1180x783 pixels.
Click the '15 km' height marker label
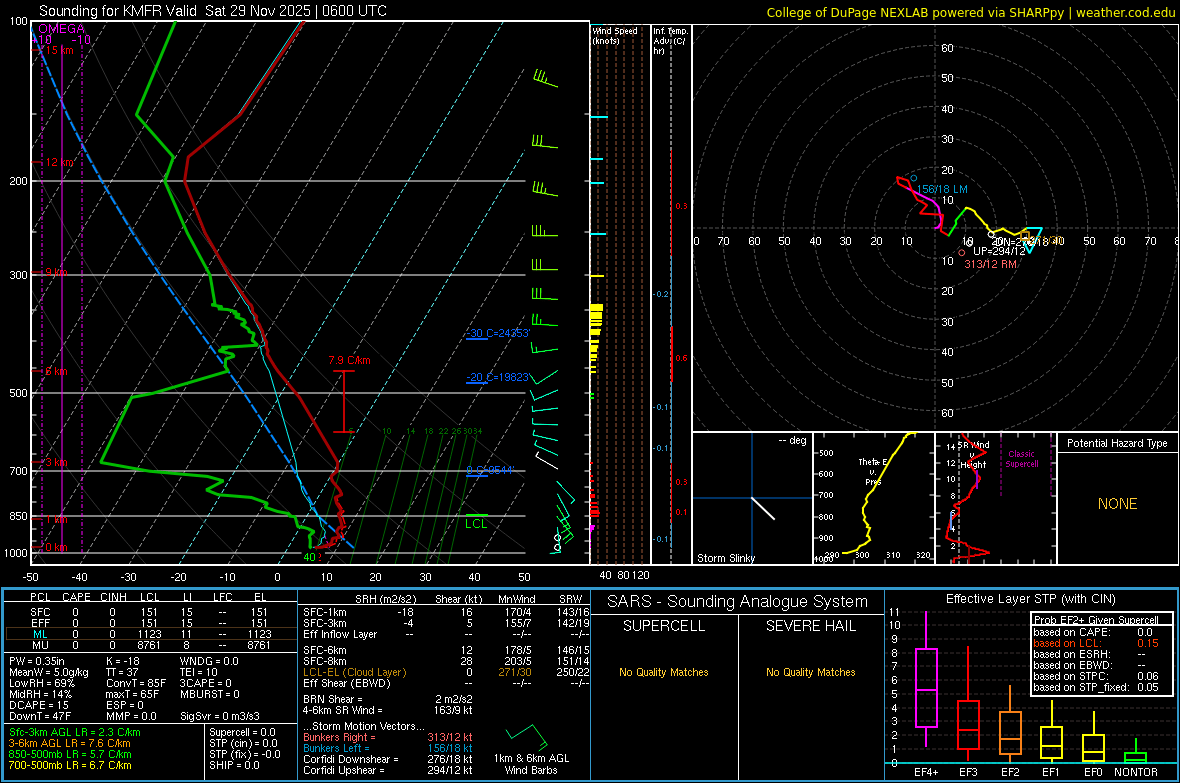[59, 50]
